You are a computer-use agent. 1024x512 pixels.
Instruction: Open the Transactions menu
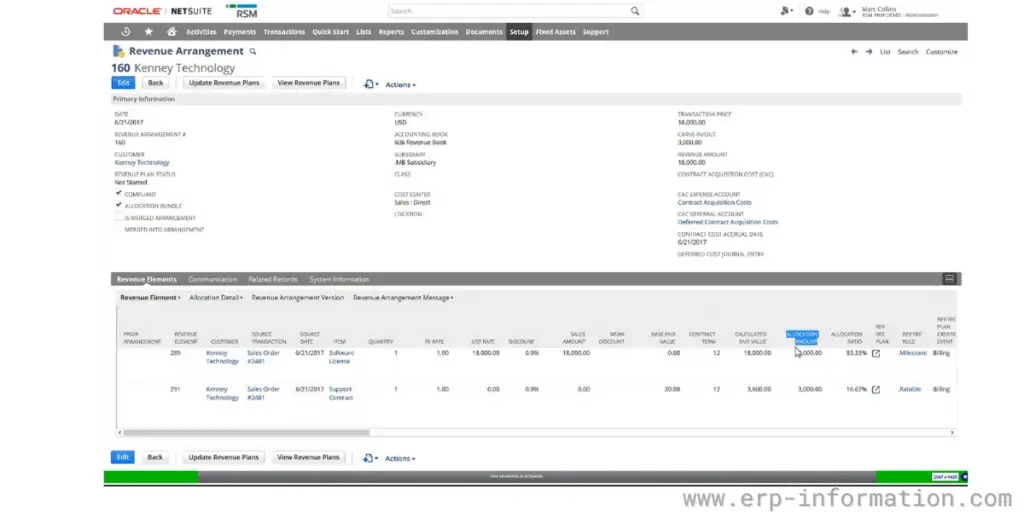pos(284,32)
